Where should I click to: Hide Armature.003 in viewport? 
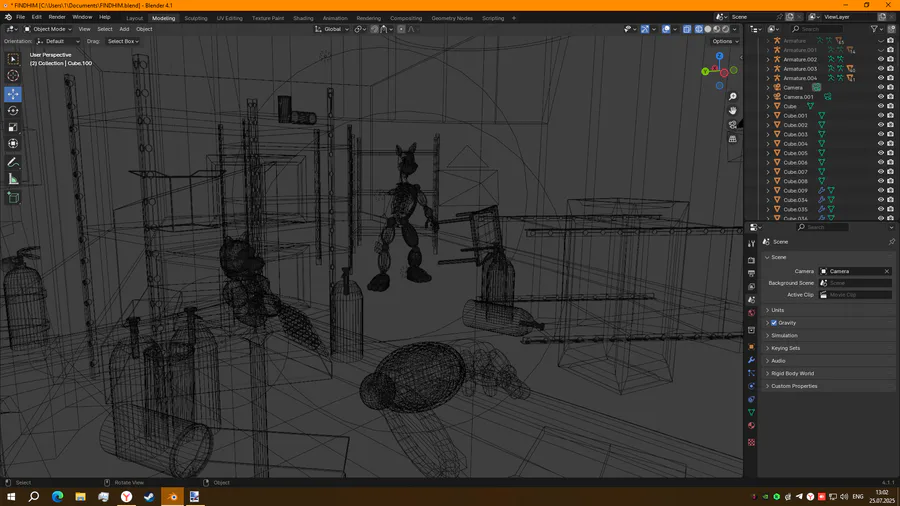[881, 69]
